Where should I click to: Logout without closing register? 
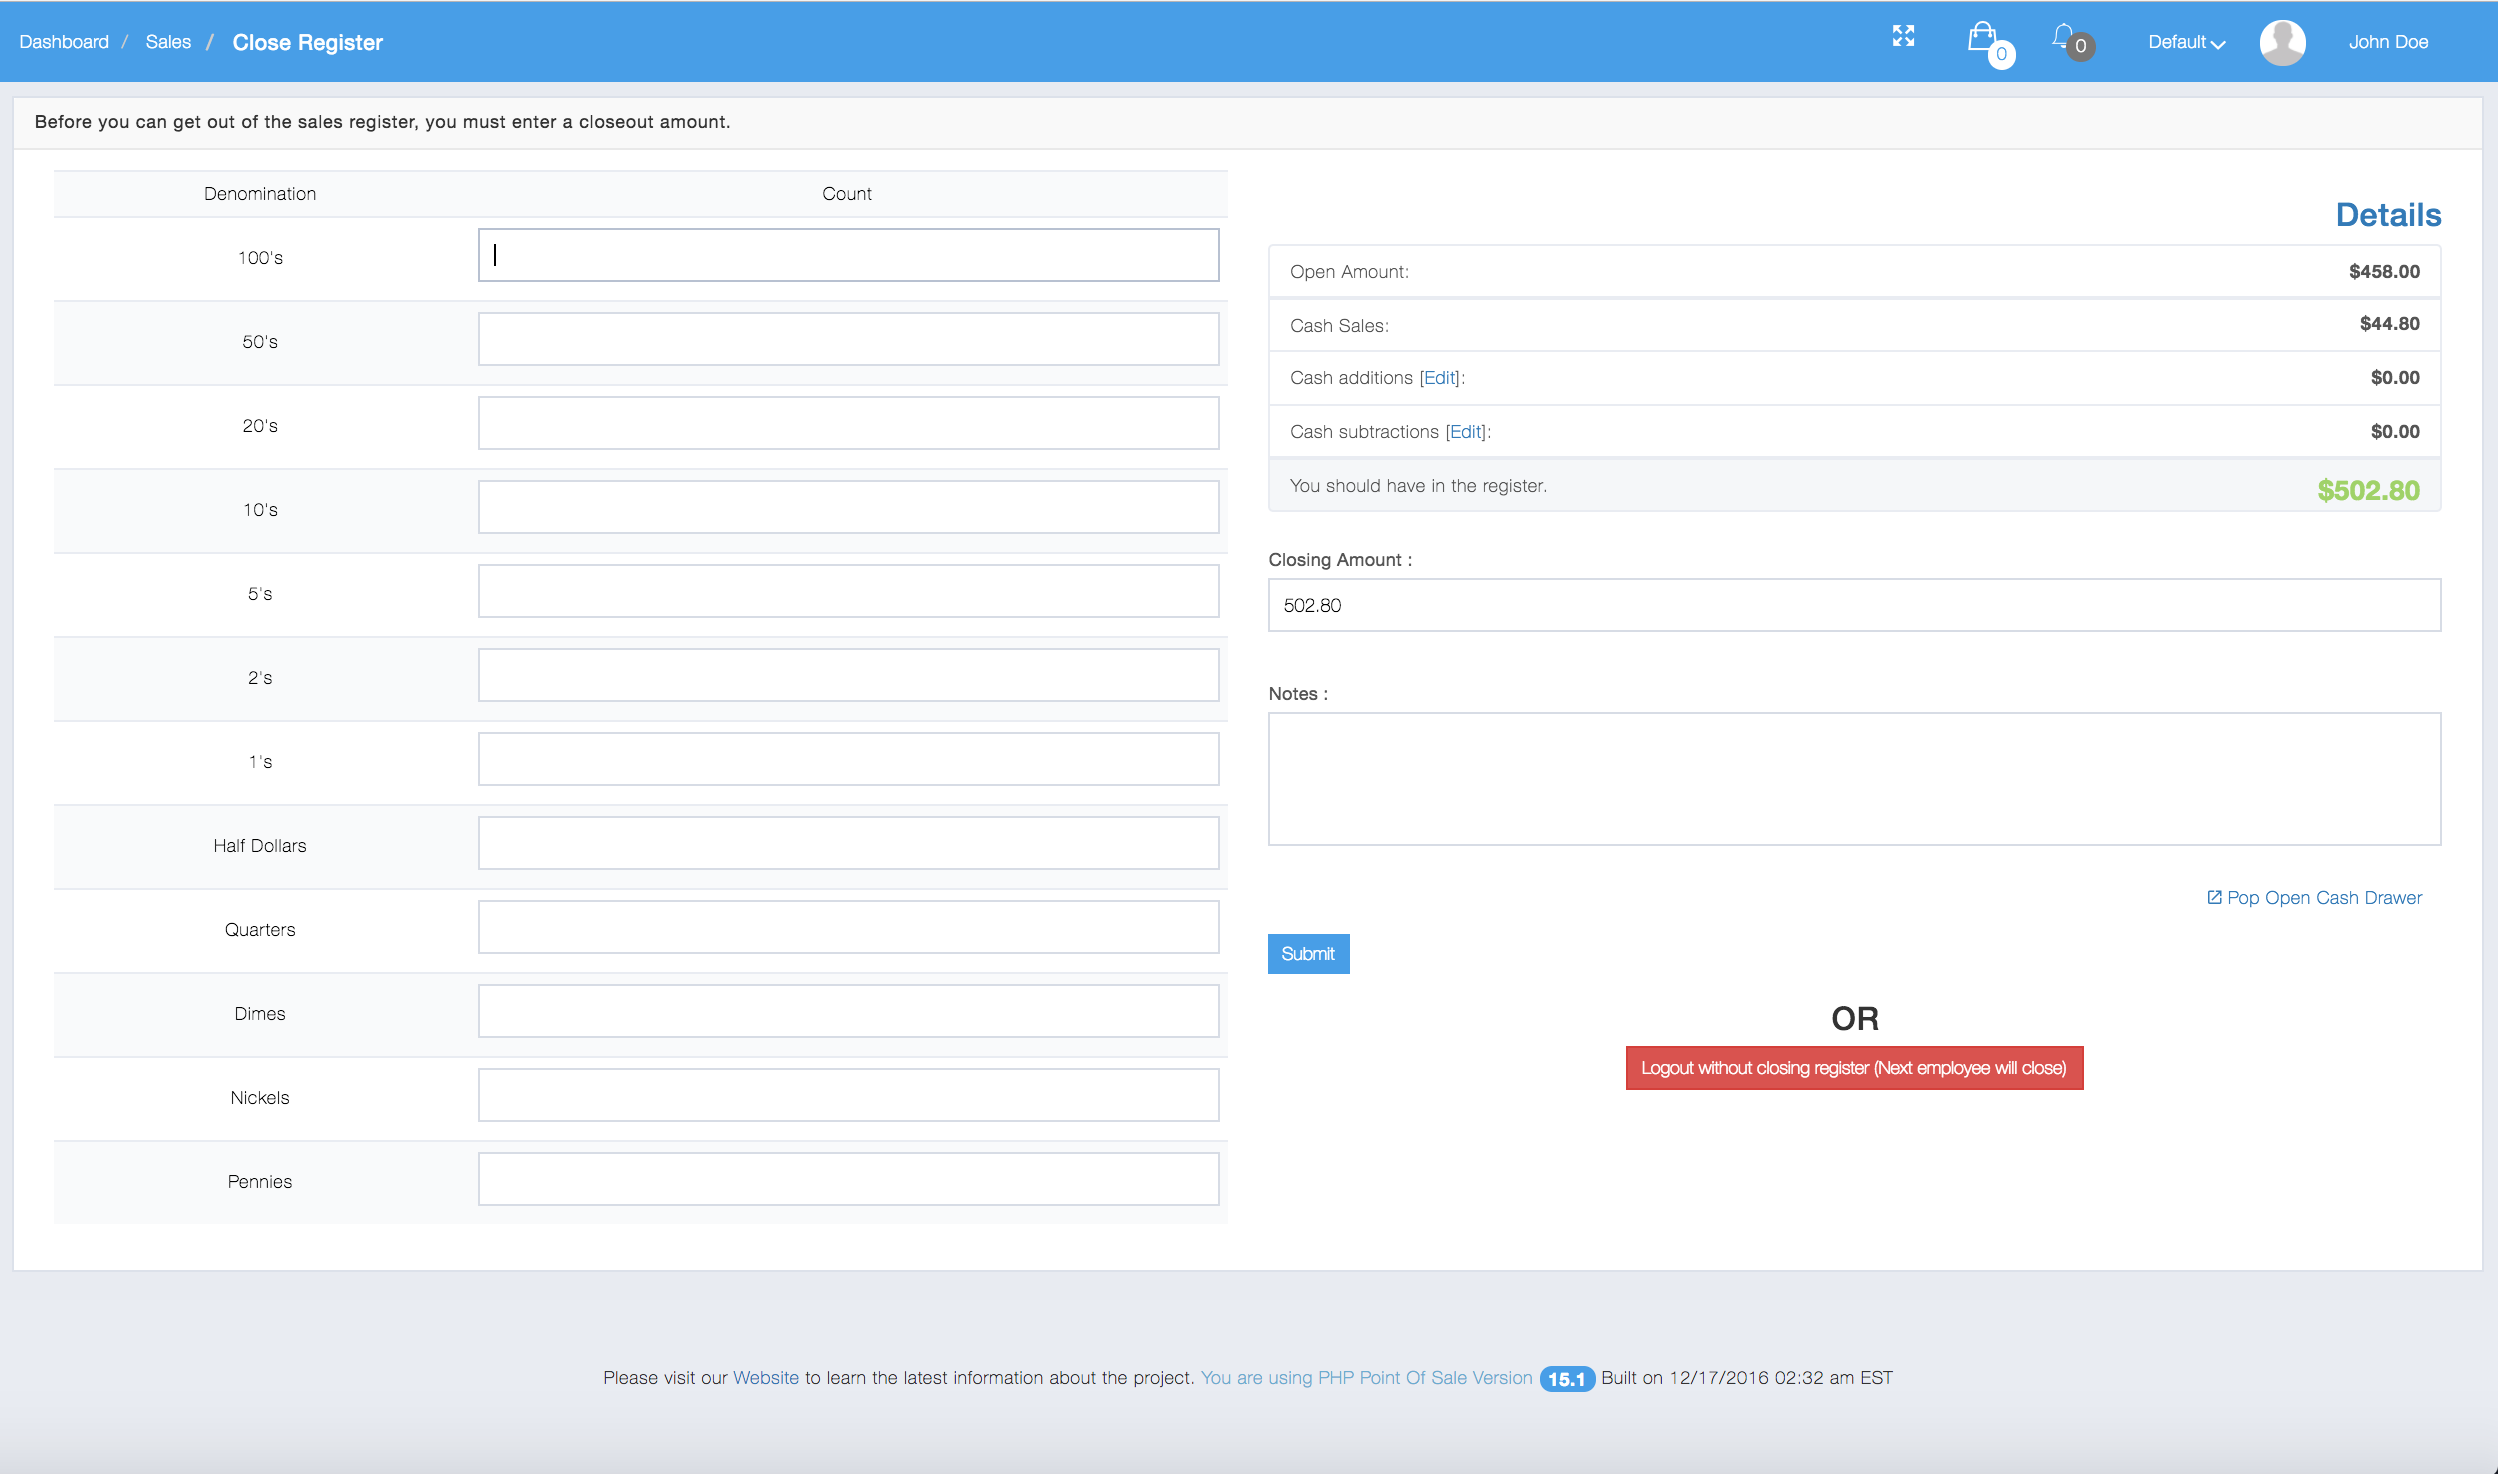[1853, 1067]
